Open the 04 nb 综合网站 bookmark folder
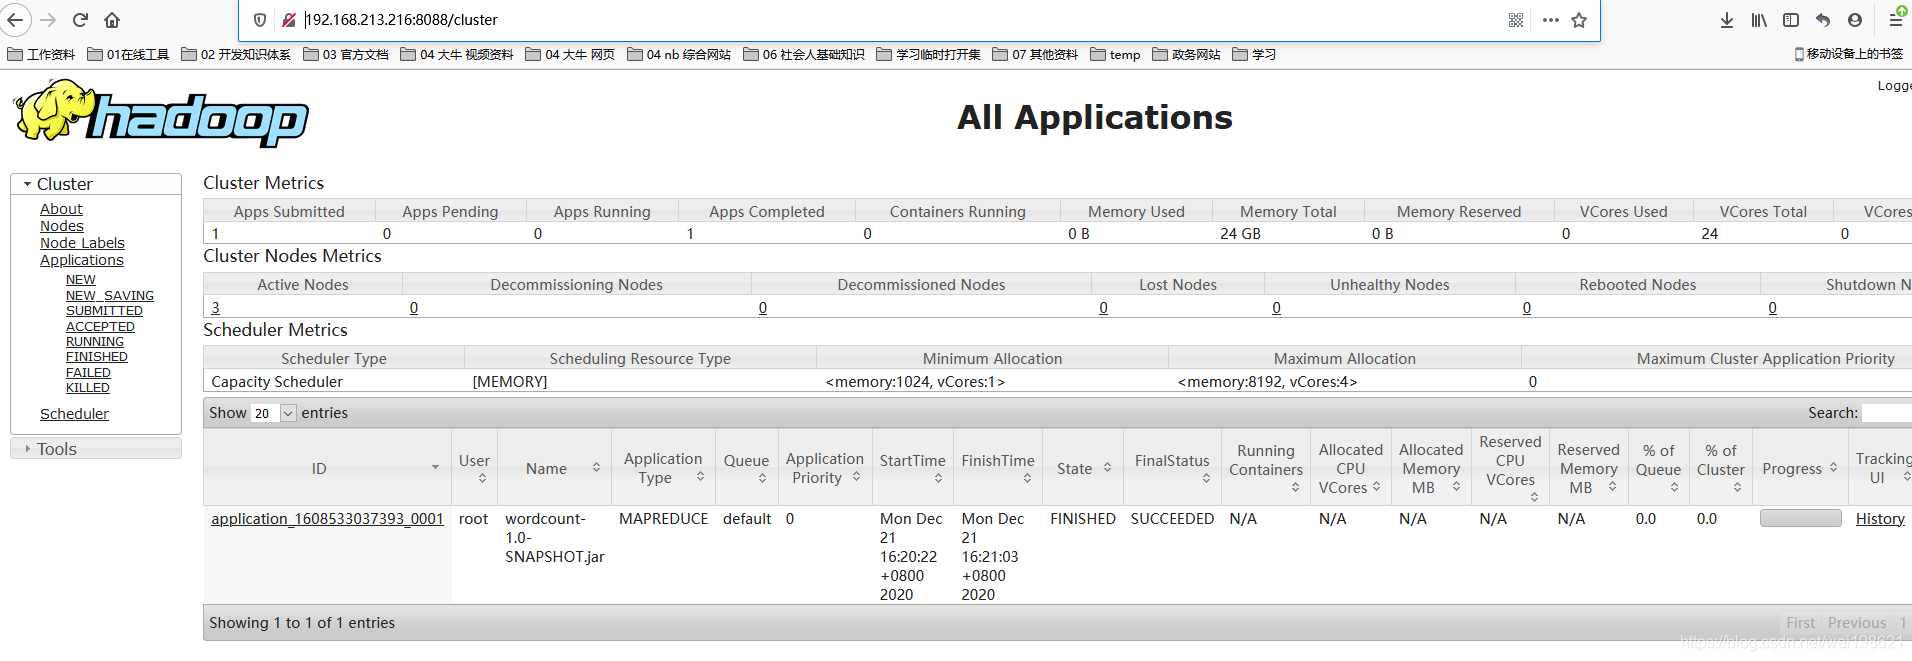1912x661 pixels. [x=679, y=55]
